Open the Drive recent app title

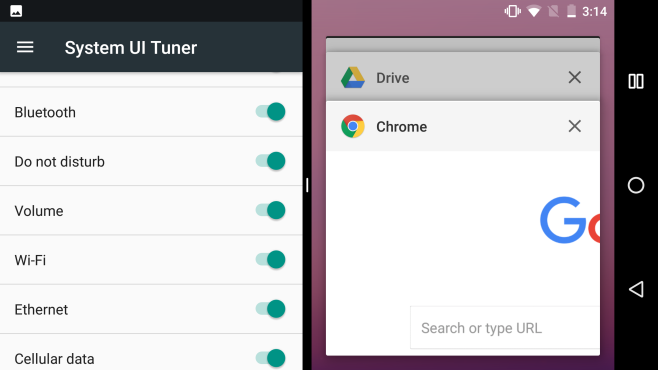(392, 78)
